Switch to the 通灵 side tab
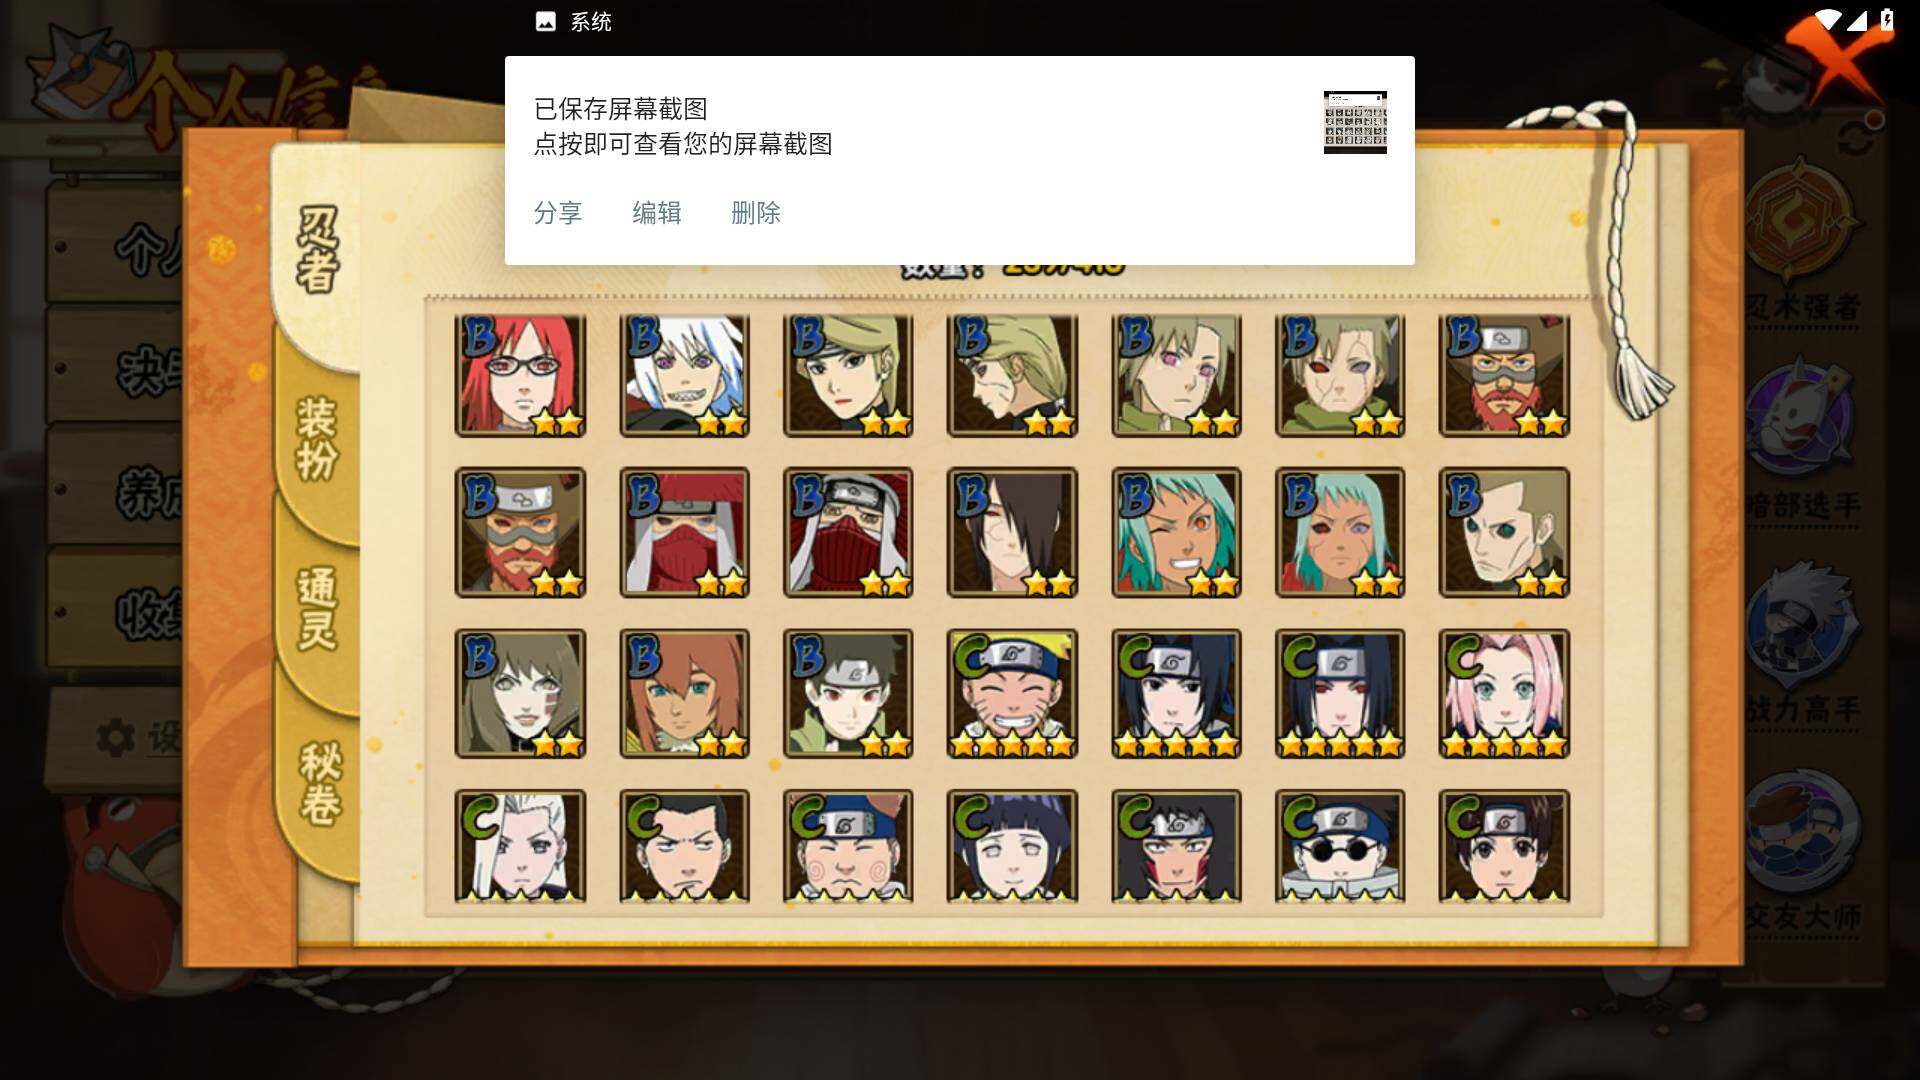The image size is (1920, 1080). [318, 608]
